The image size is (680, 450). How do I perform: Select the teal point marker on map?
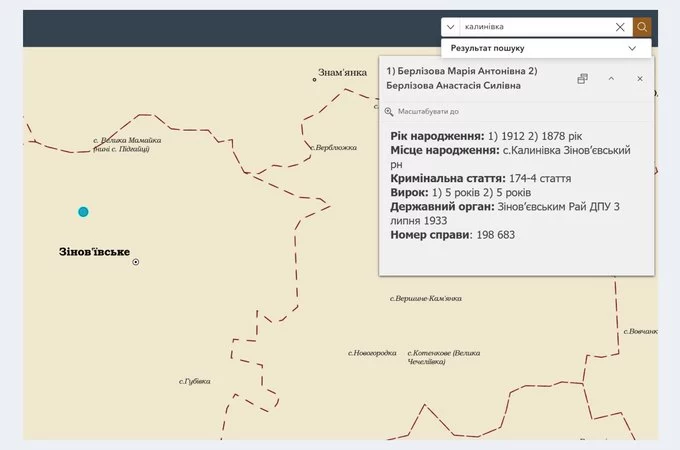coord(83,211)
